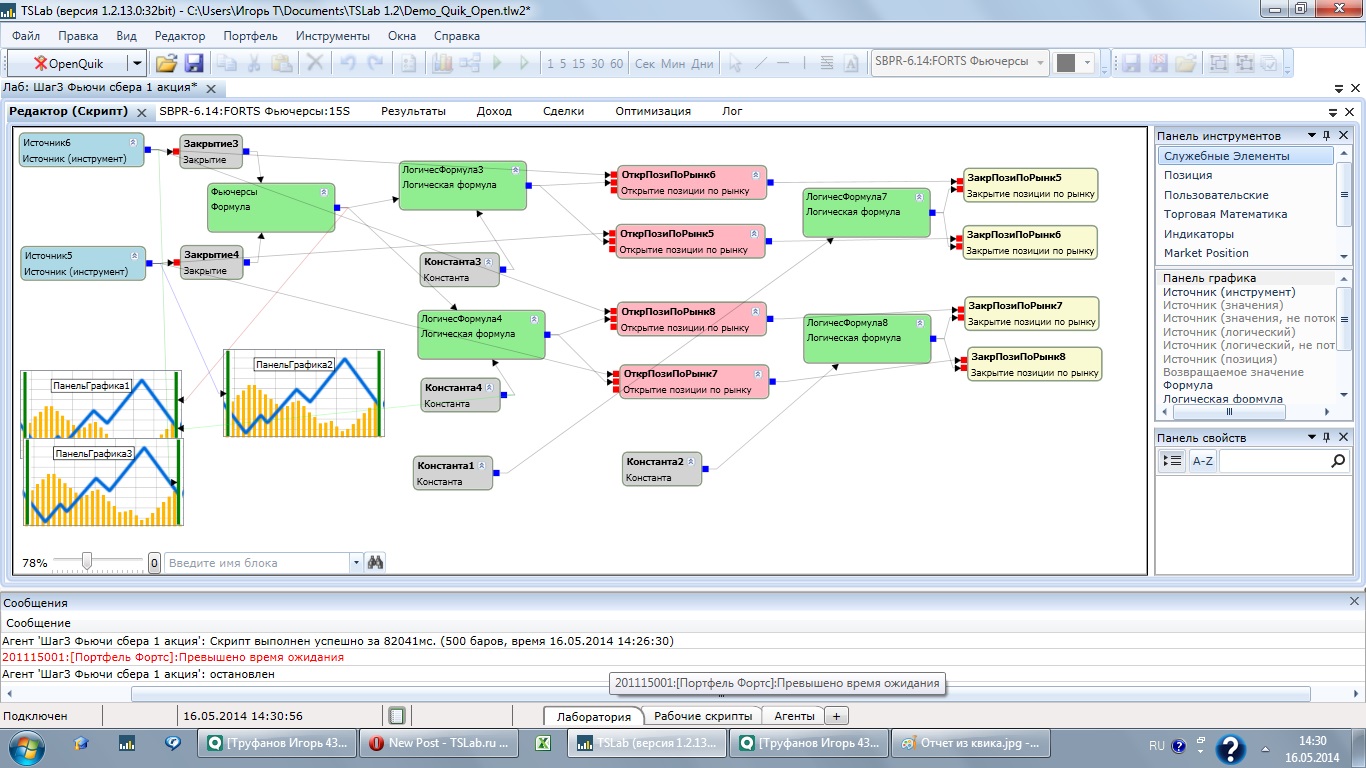Viewport: 1366px width, 768px height.
Task: Collapse the ЛогичесФормула3 block chevron
Action: (517, 169)
